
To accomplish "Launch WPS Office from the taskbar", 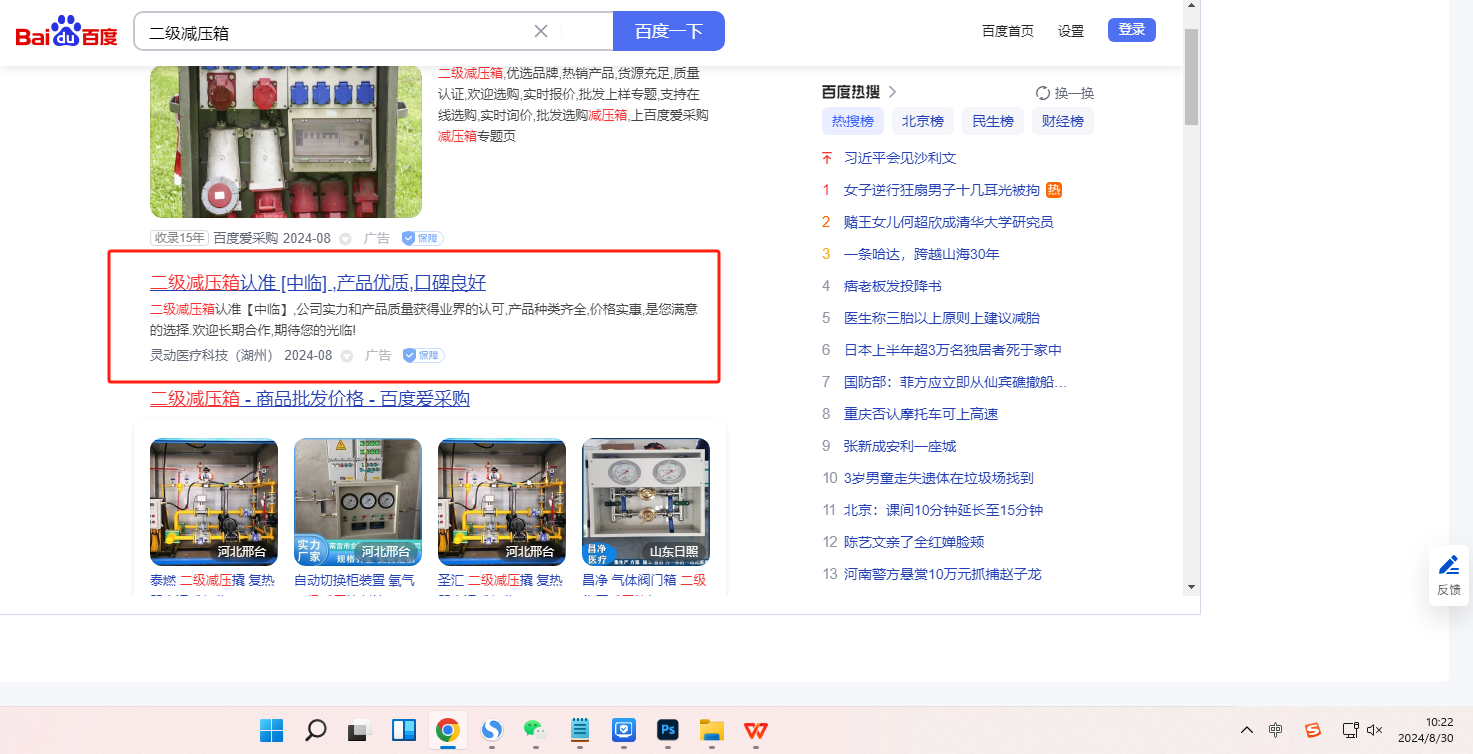I will (x=756, y=731).
